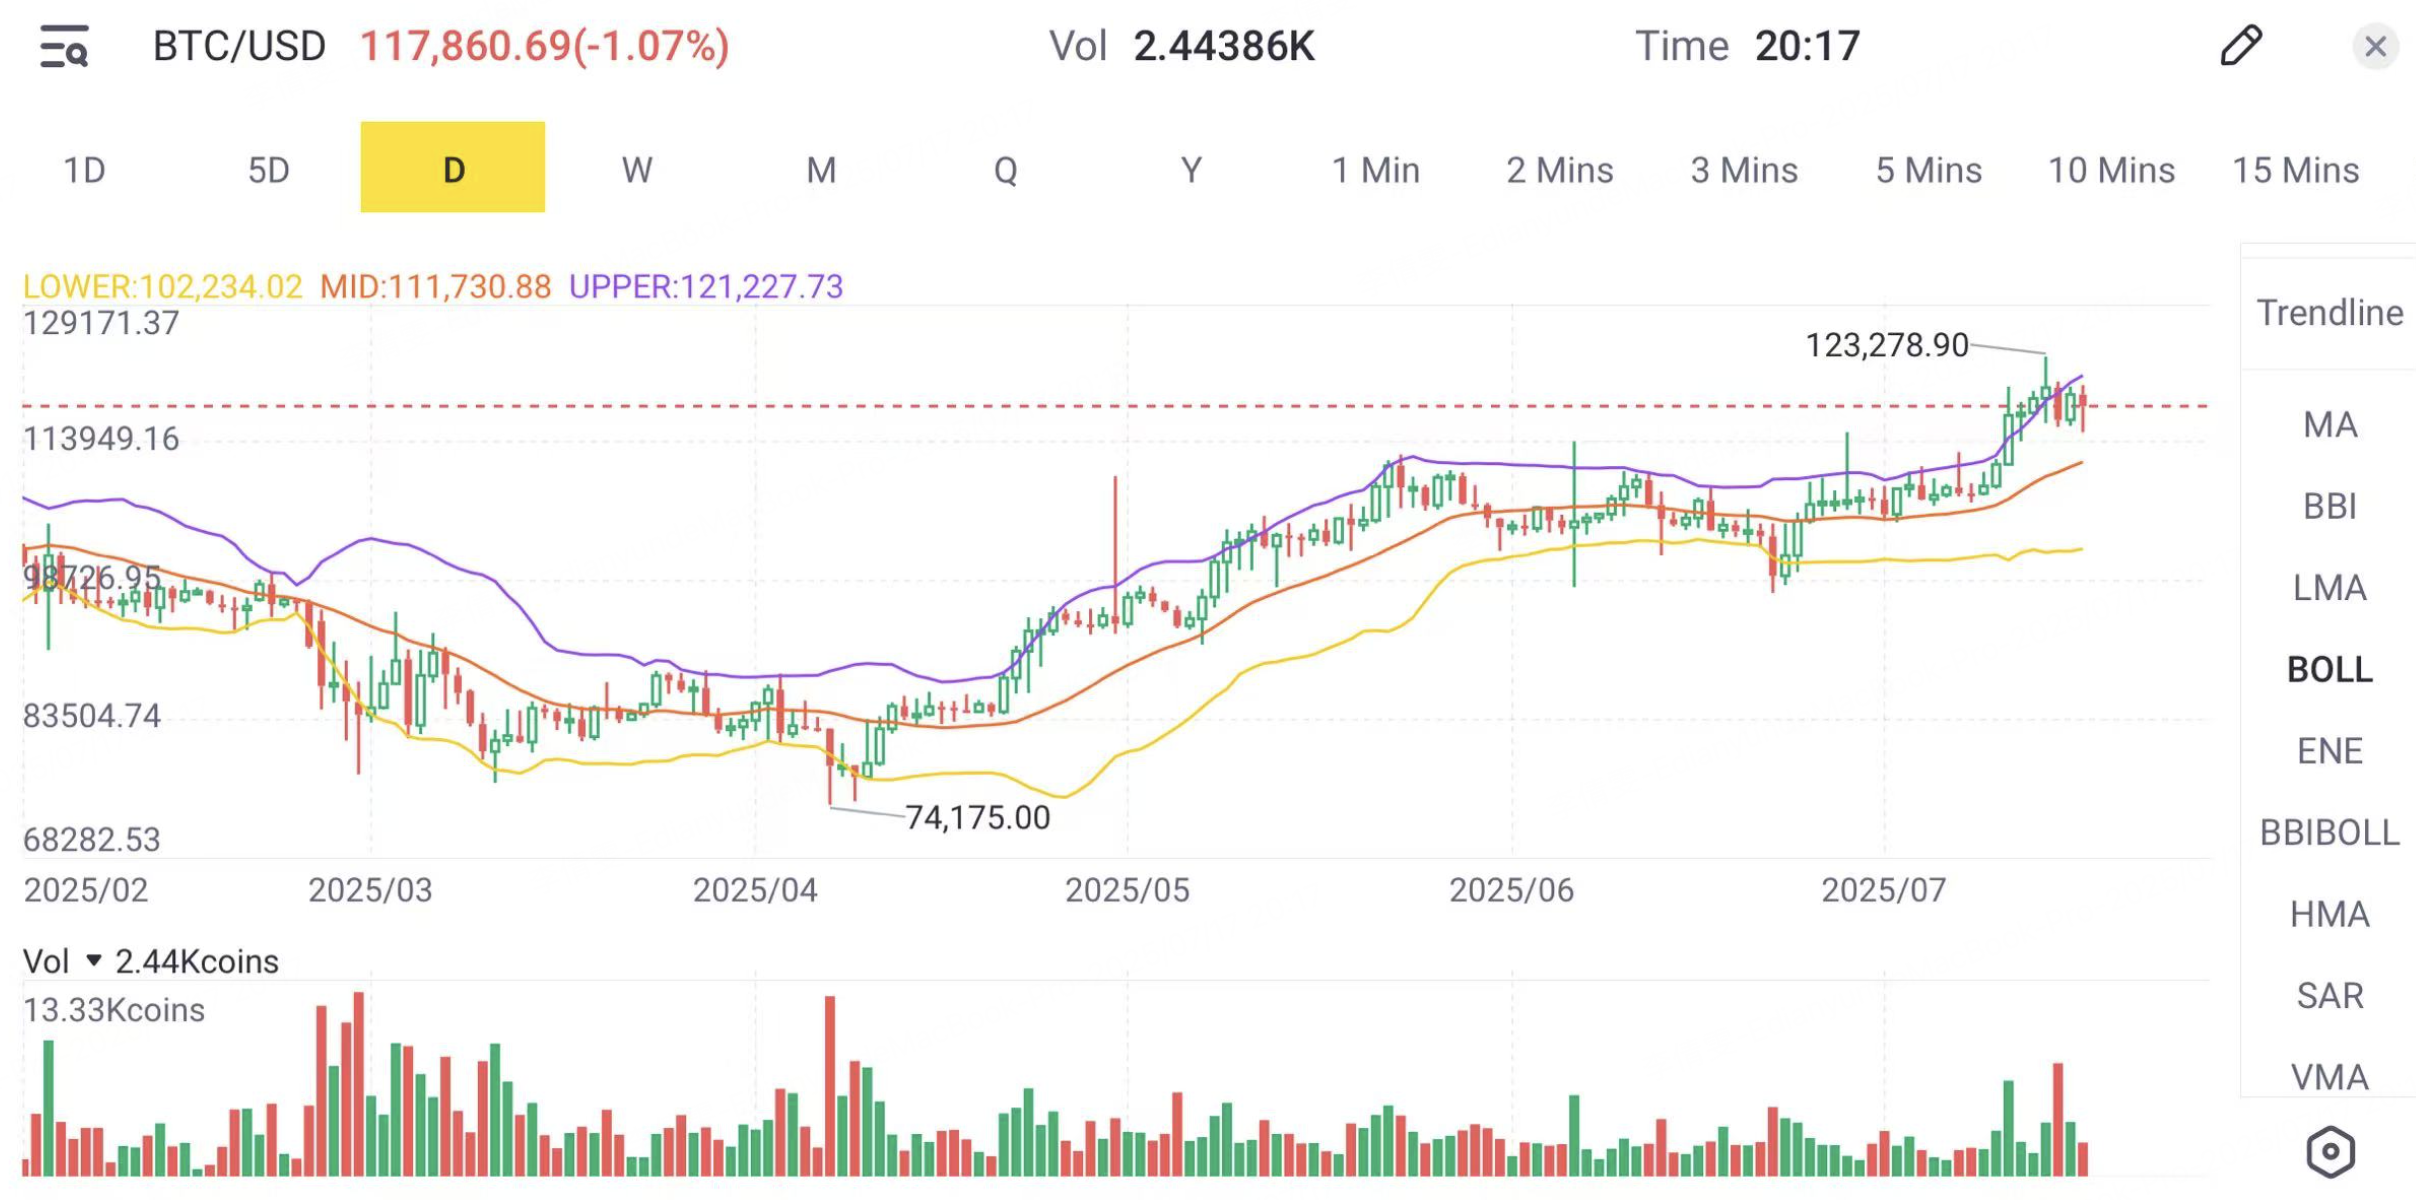2416x1200 pixels.
Task: Switch to the 1D timeframe tab
Action: 85,170
